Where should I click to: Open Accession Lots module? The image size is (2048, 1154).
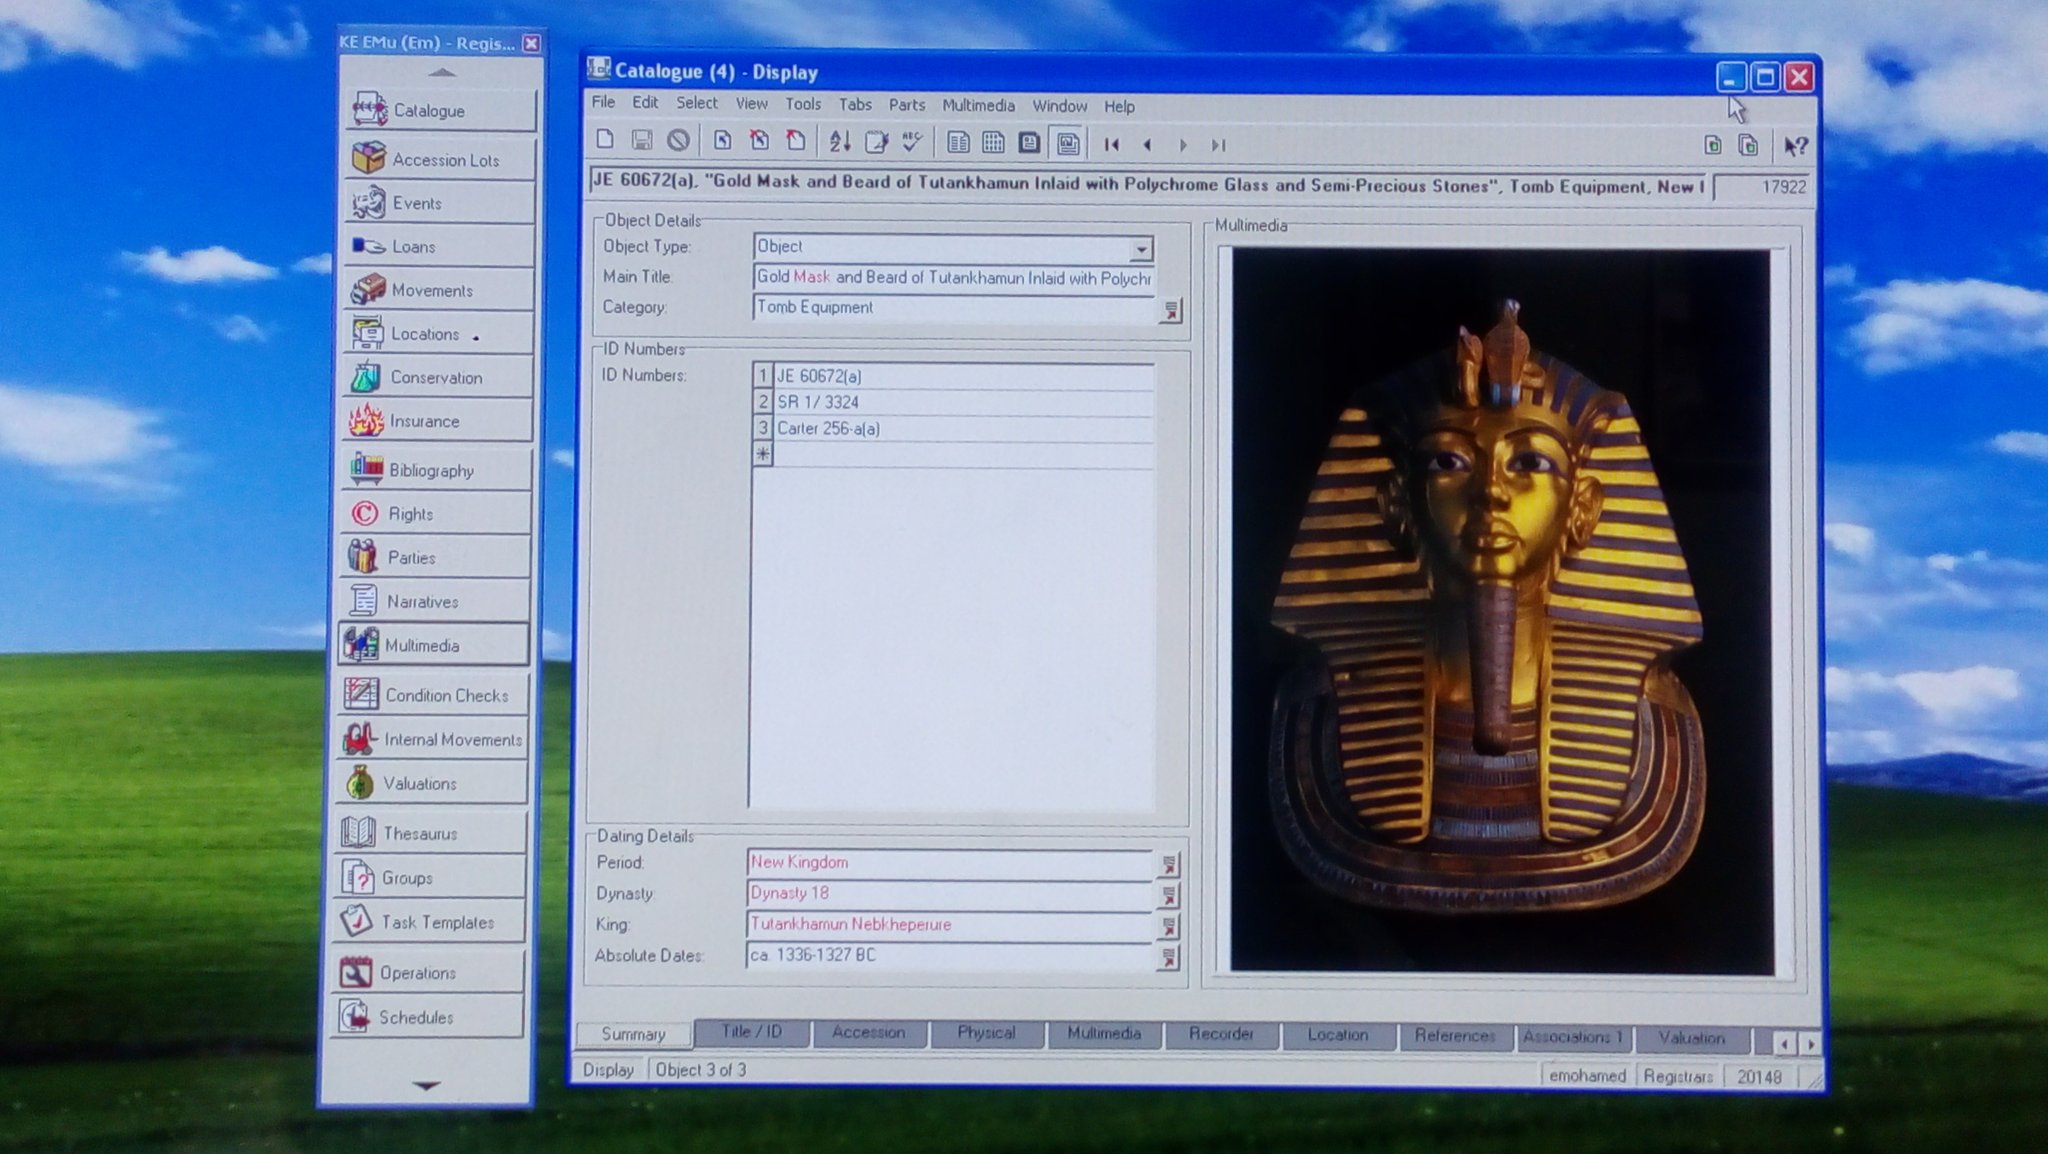pyautogui.click(x=441, y=159)
